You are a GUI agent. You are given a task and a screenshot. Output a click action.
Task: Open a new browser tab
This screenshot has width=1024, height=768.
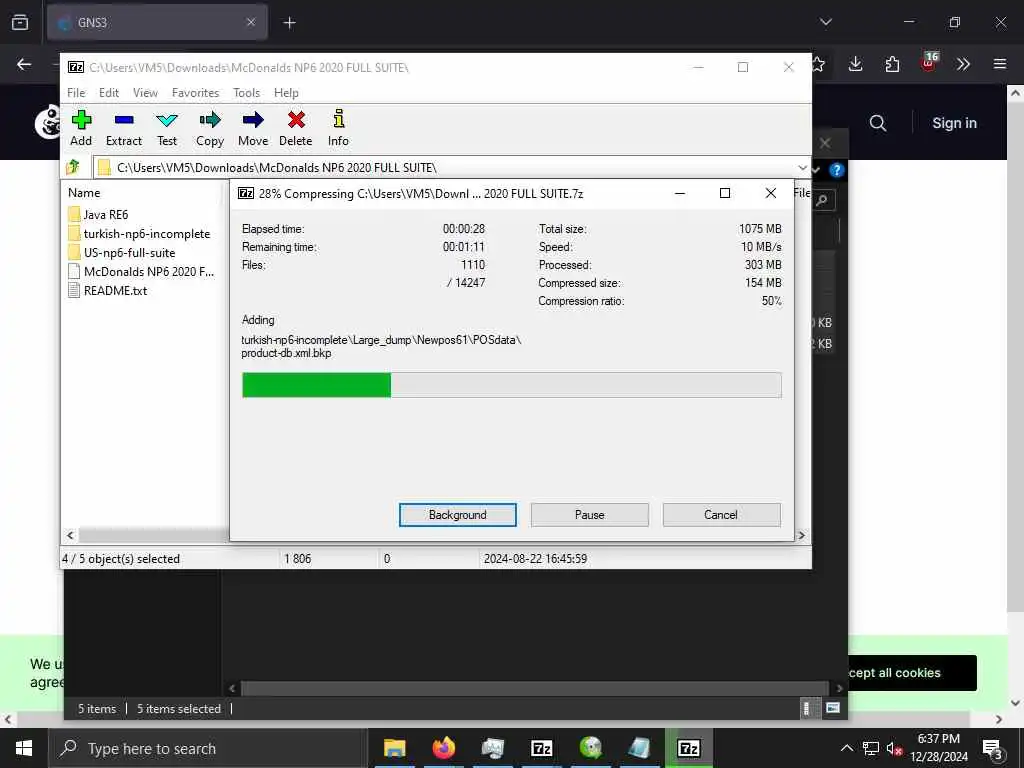(289, 23)
